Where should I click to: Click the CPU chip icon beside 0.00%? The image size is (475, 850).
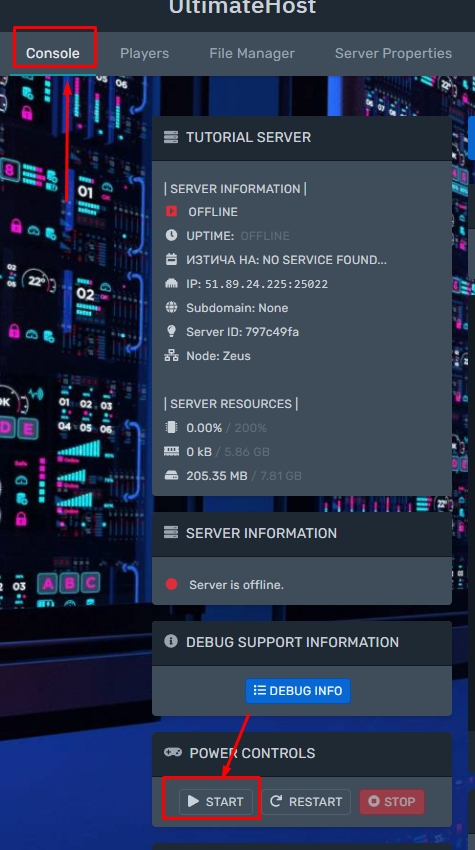click(171, 428)
